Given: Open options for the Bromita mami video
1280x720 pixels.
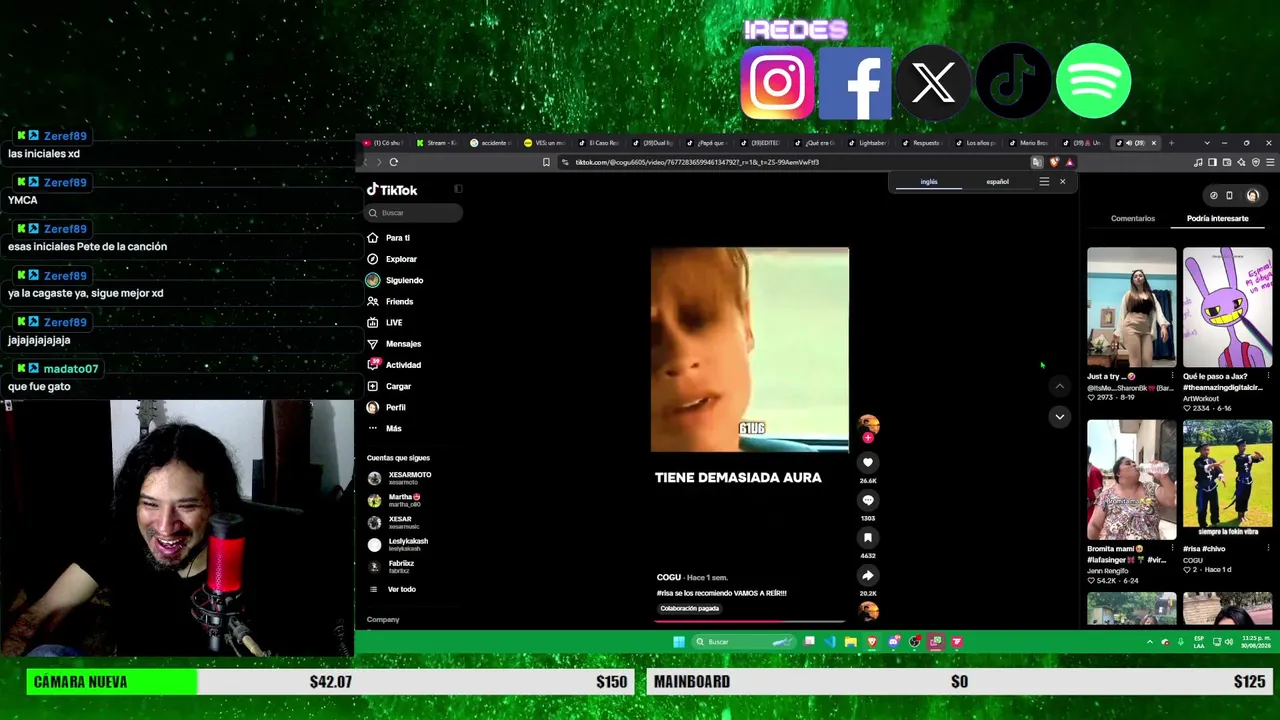Looking at the screenshot, I should pos(1173,549).
